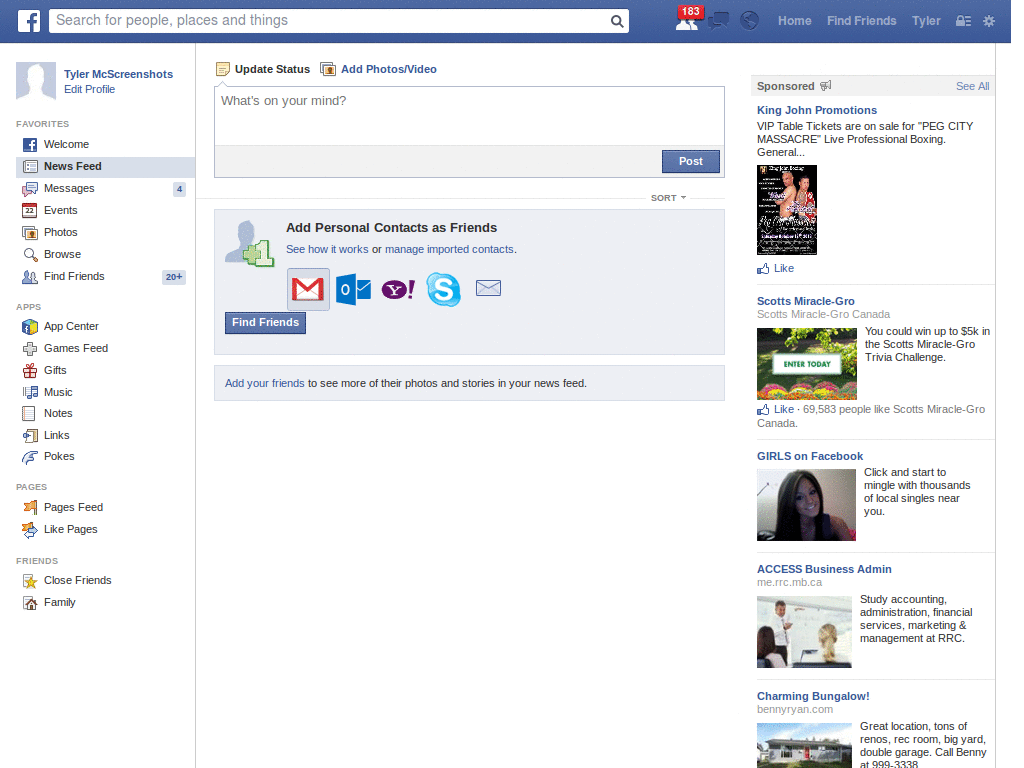1024x768 pixels.
Task: Open the messages chat bubble icon
Action: [x=718, y=21]
